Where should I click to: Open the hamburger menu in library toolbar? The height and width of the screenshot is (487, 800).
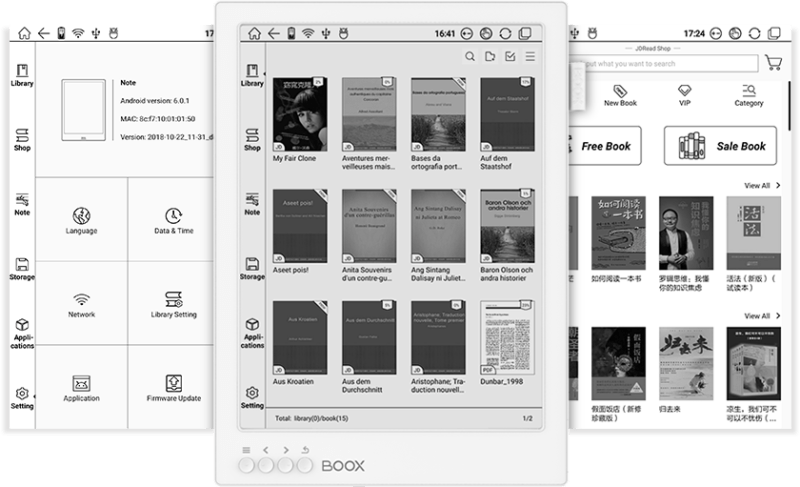coord(530,57)
